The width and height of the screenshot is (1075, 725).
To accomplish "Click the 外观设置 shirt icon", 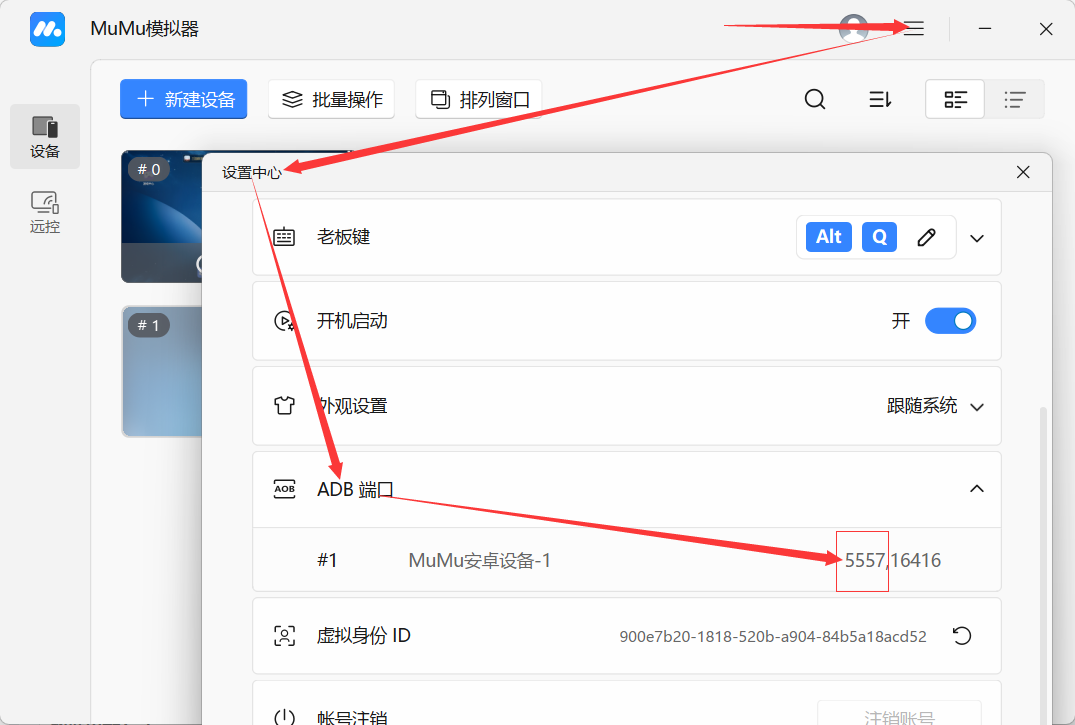I will (x=284, y=405).
